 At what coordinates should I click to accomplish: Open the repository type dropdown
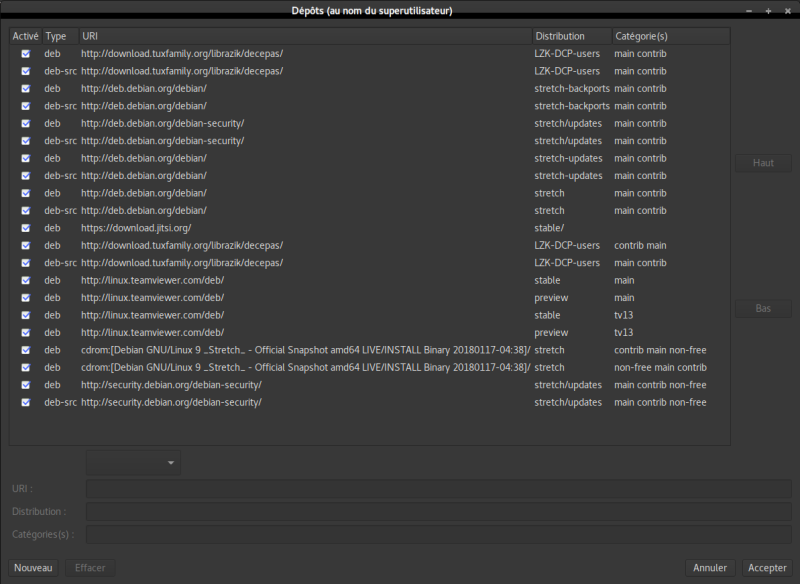[133, 463]
